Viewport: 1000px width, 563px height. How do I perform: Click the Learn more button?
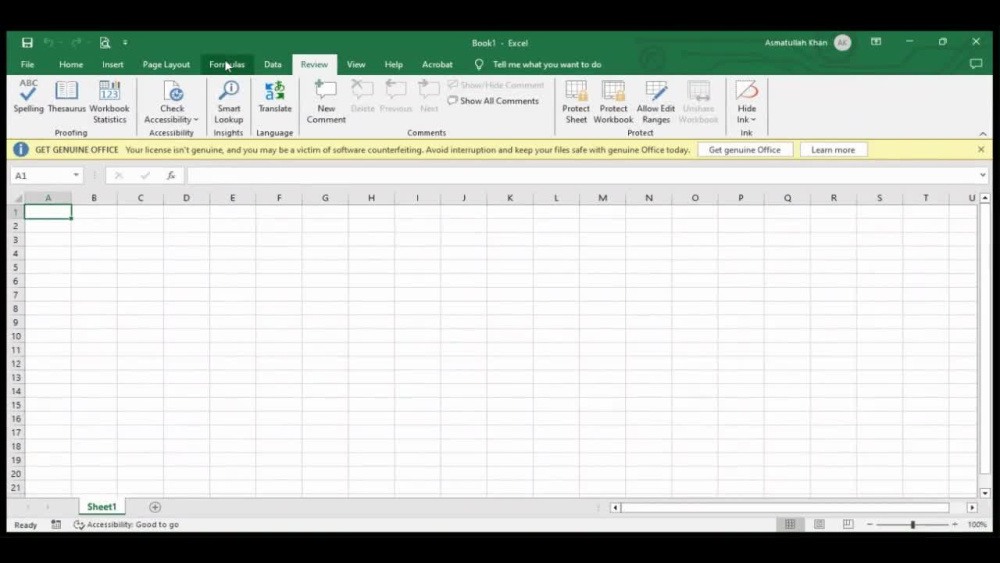pos(833,150)
